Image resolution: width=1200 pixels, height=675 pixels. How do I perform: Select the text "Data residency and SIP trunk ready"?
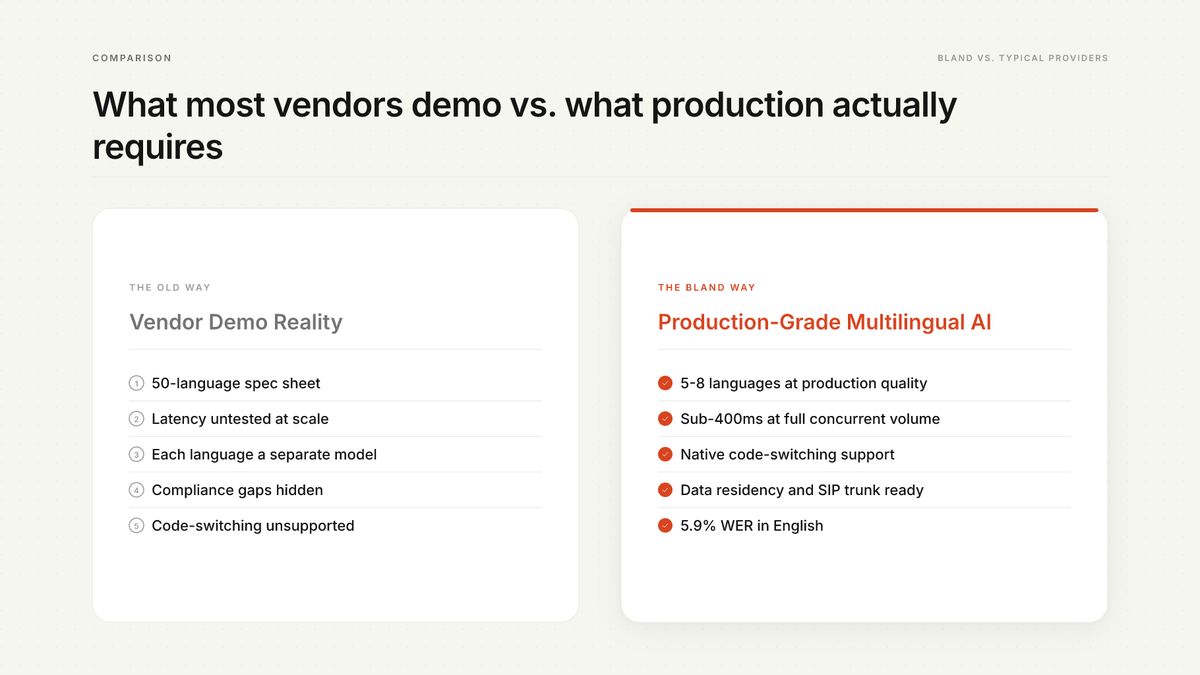click(802, 490)
